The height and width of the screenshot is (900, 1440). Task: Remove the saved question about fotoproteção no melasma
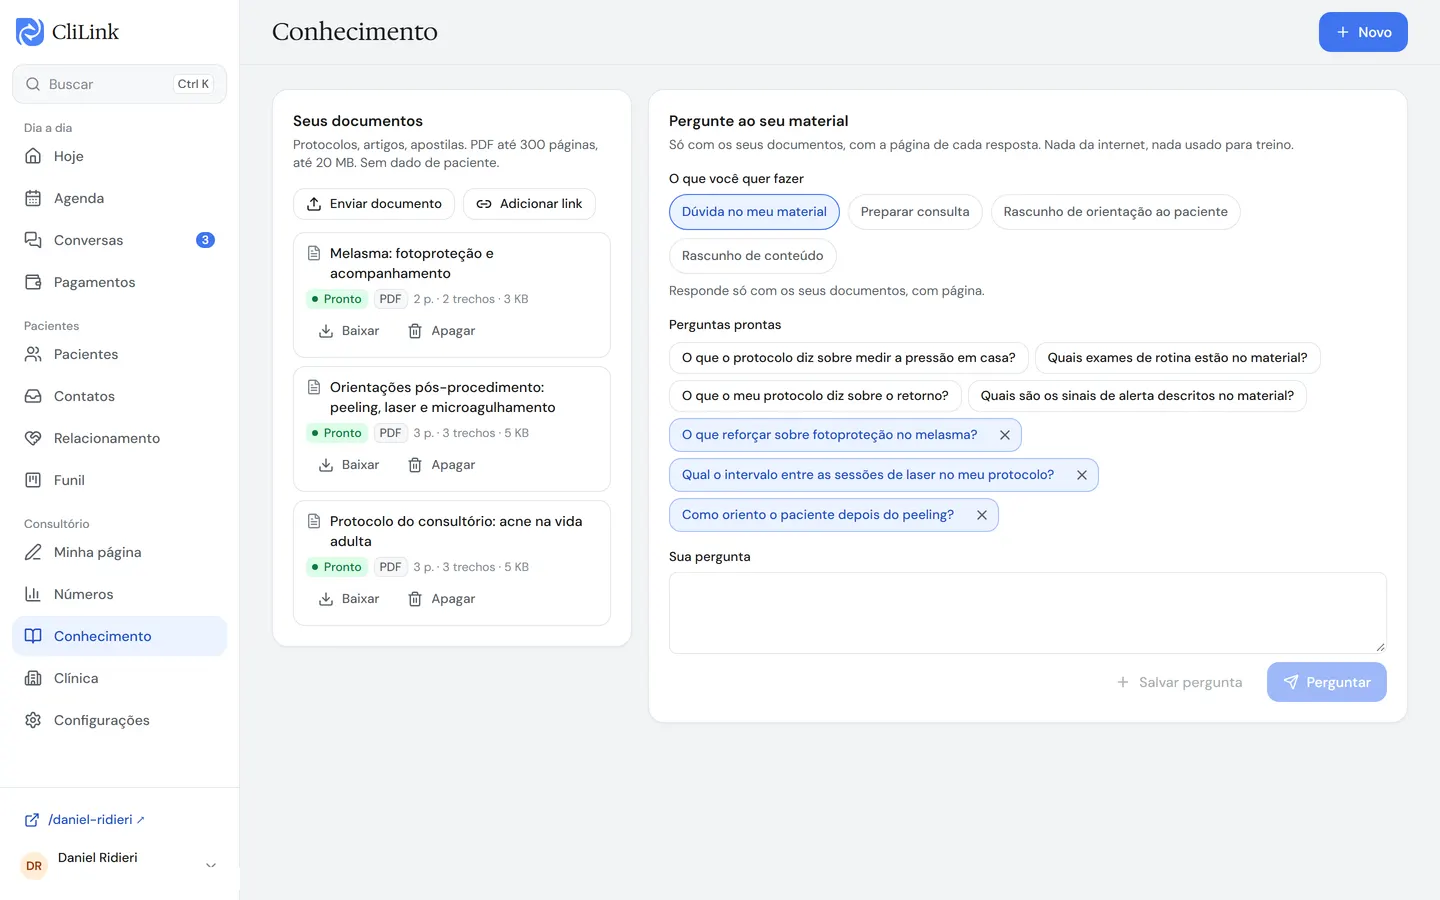(1005, 435)
